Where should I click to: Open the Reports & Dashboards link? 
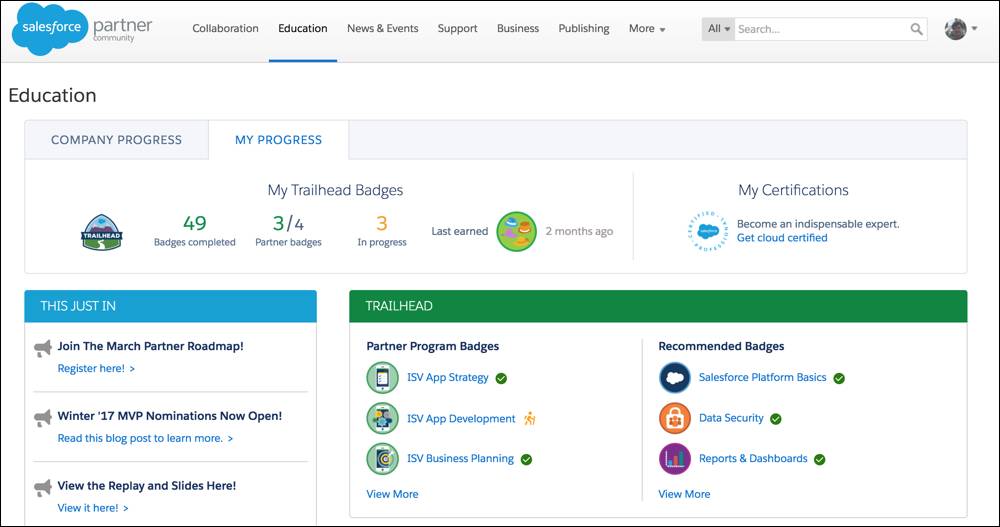coord(753,459)
